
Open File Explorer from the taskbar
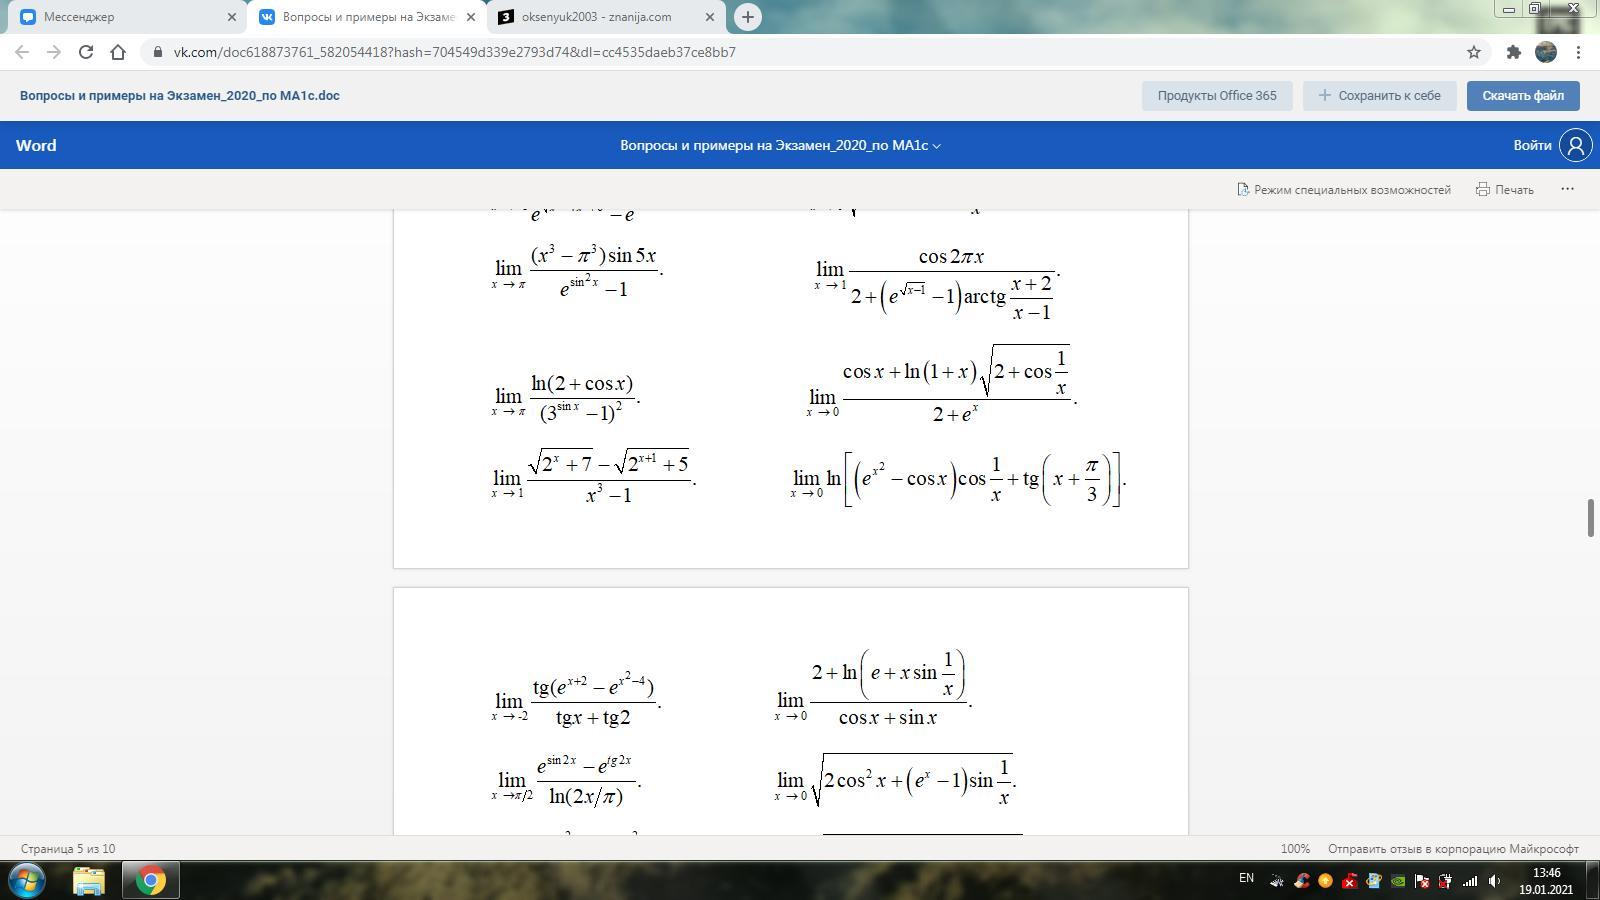click(89, 880)
